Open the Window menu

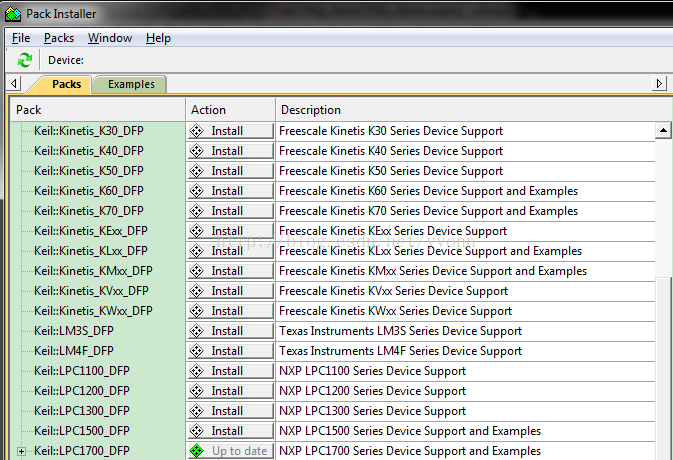[x=110, y=38]
